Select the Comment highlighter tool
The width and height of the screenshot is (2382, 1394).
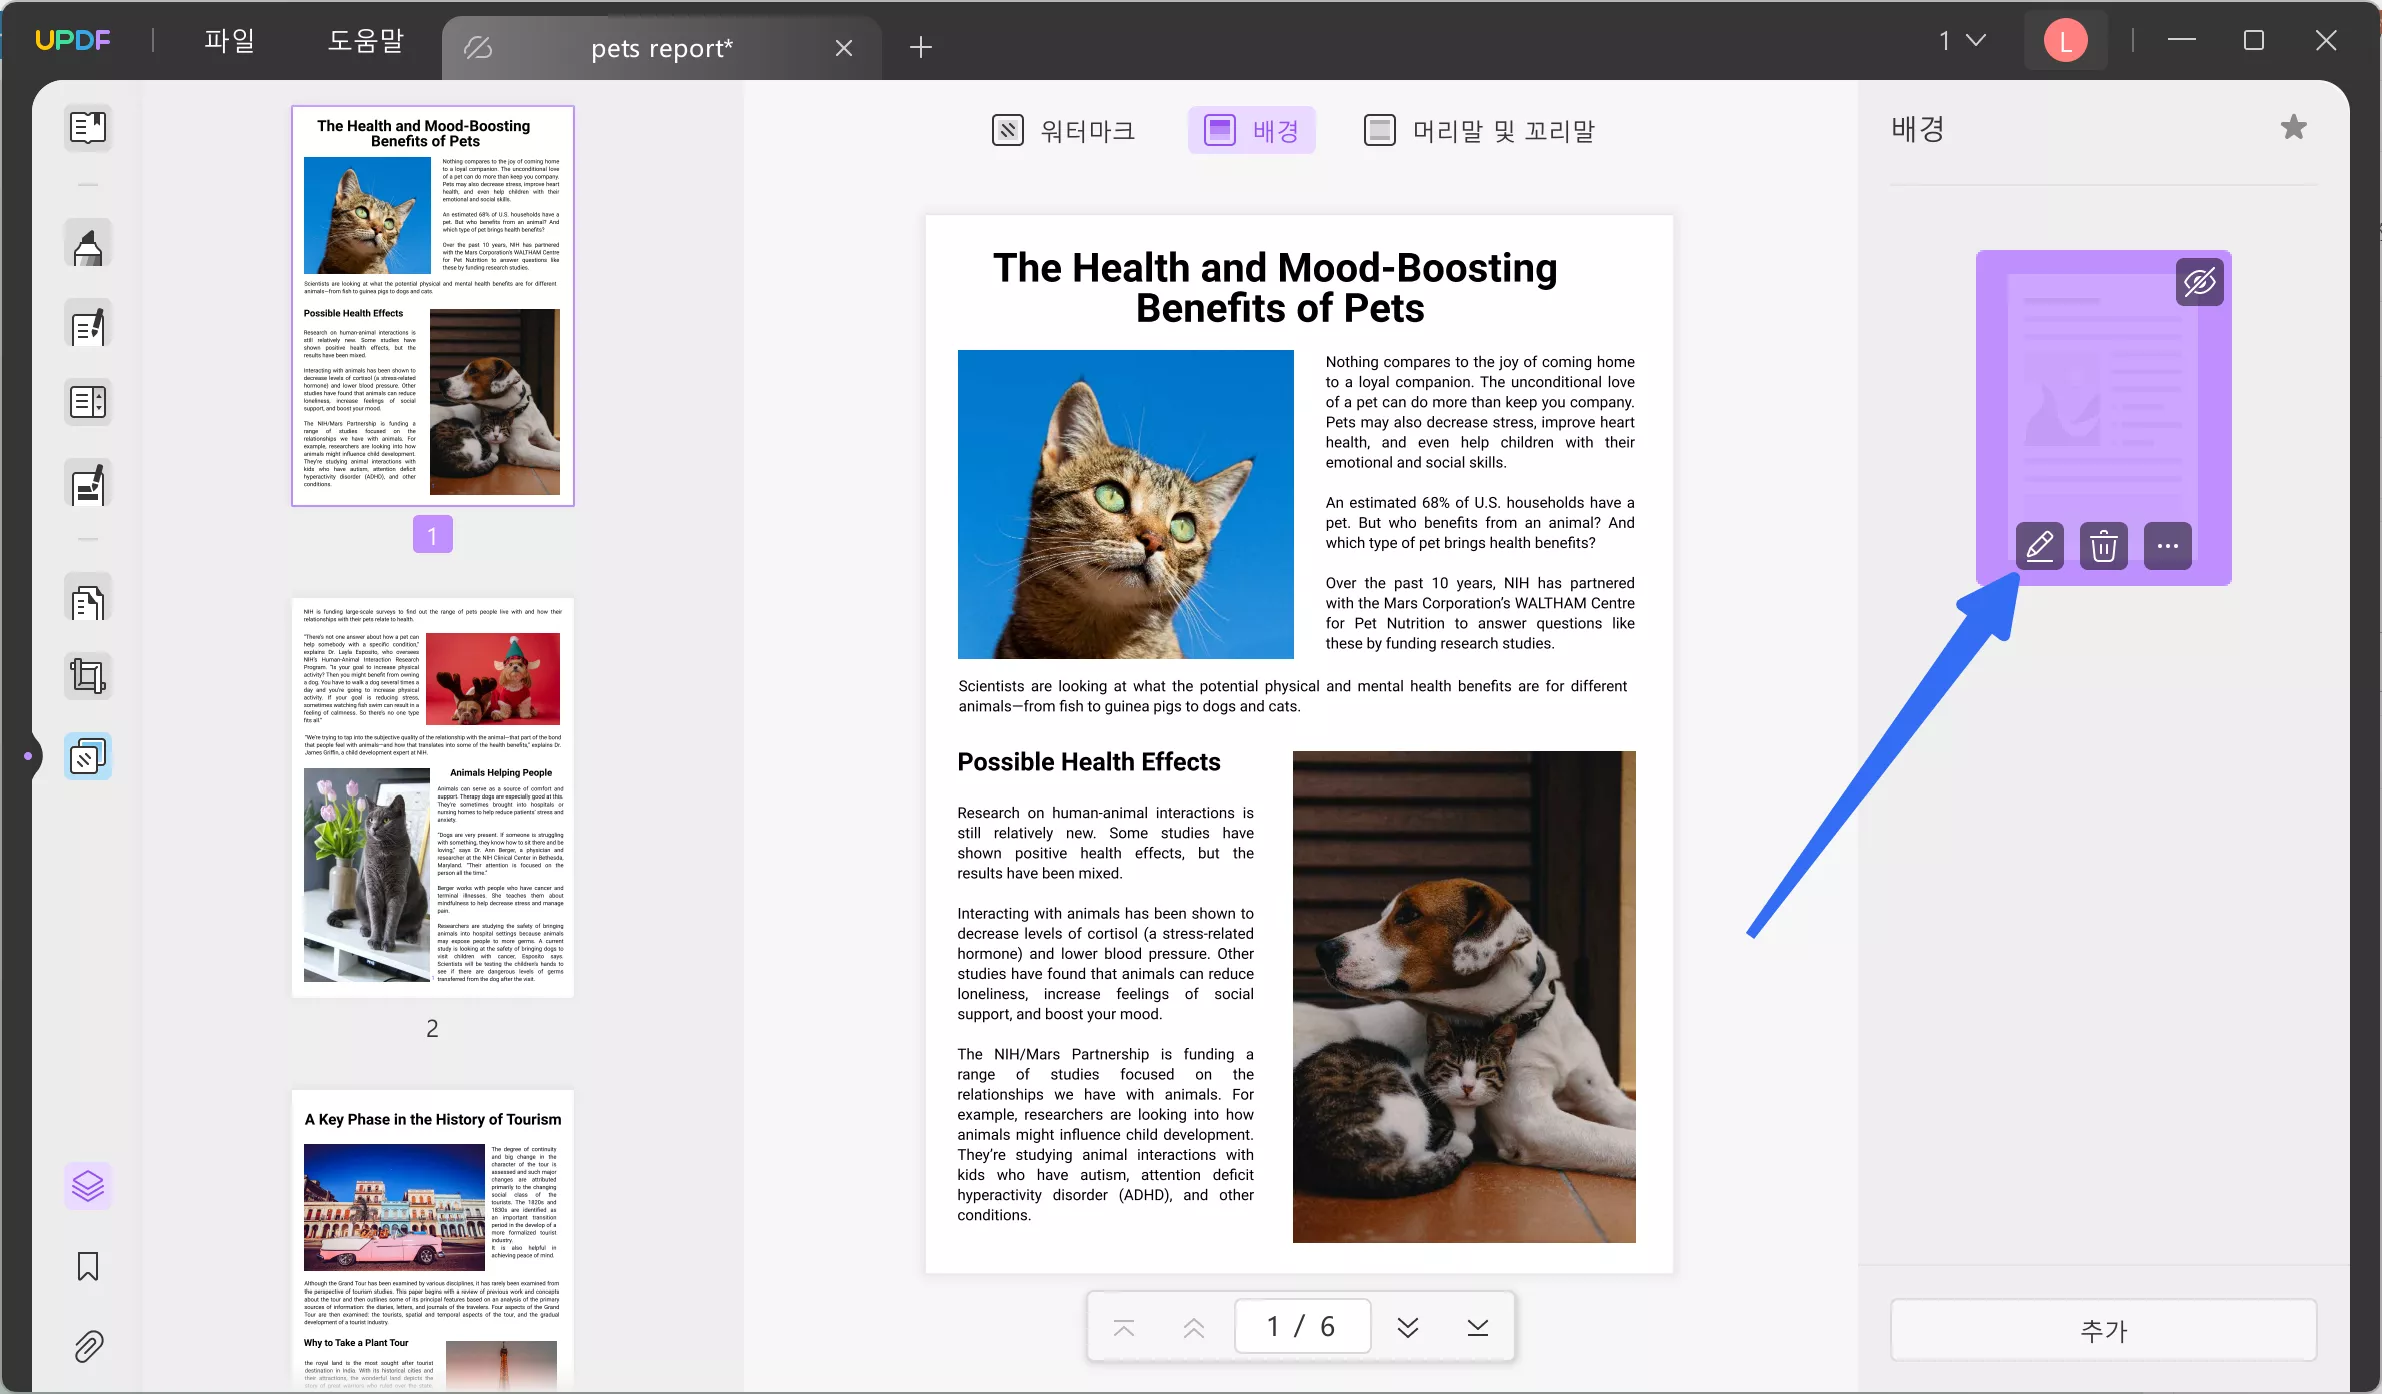point(88,245)
